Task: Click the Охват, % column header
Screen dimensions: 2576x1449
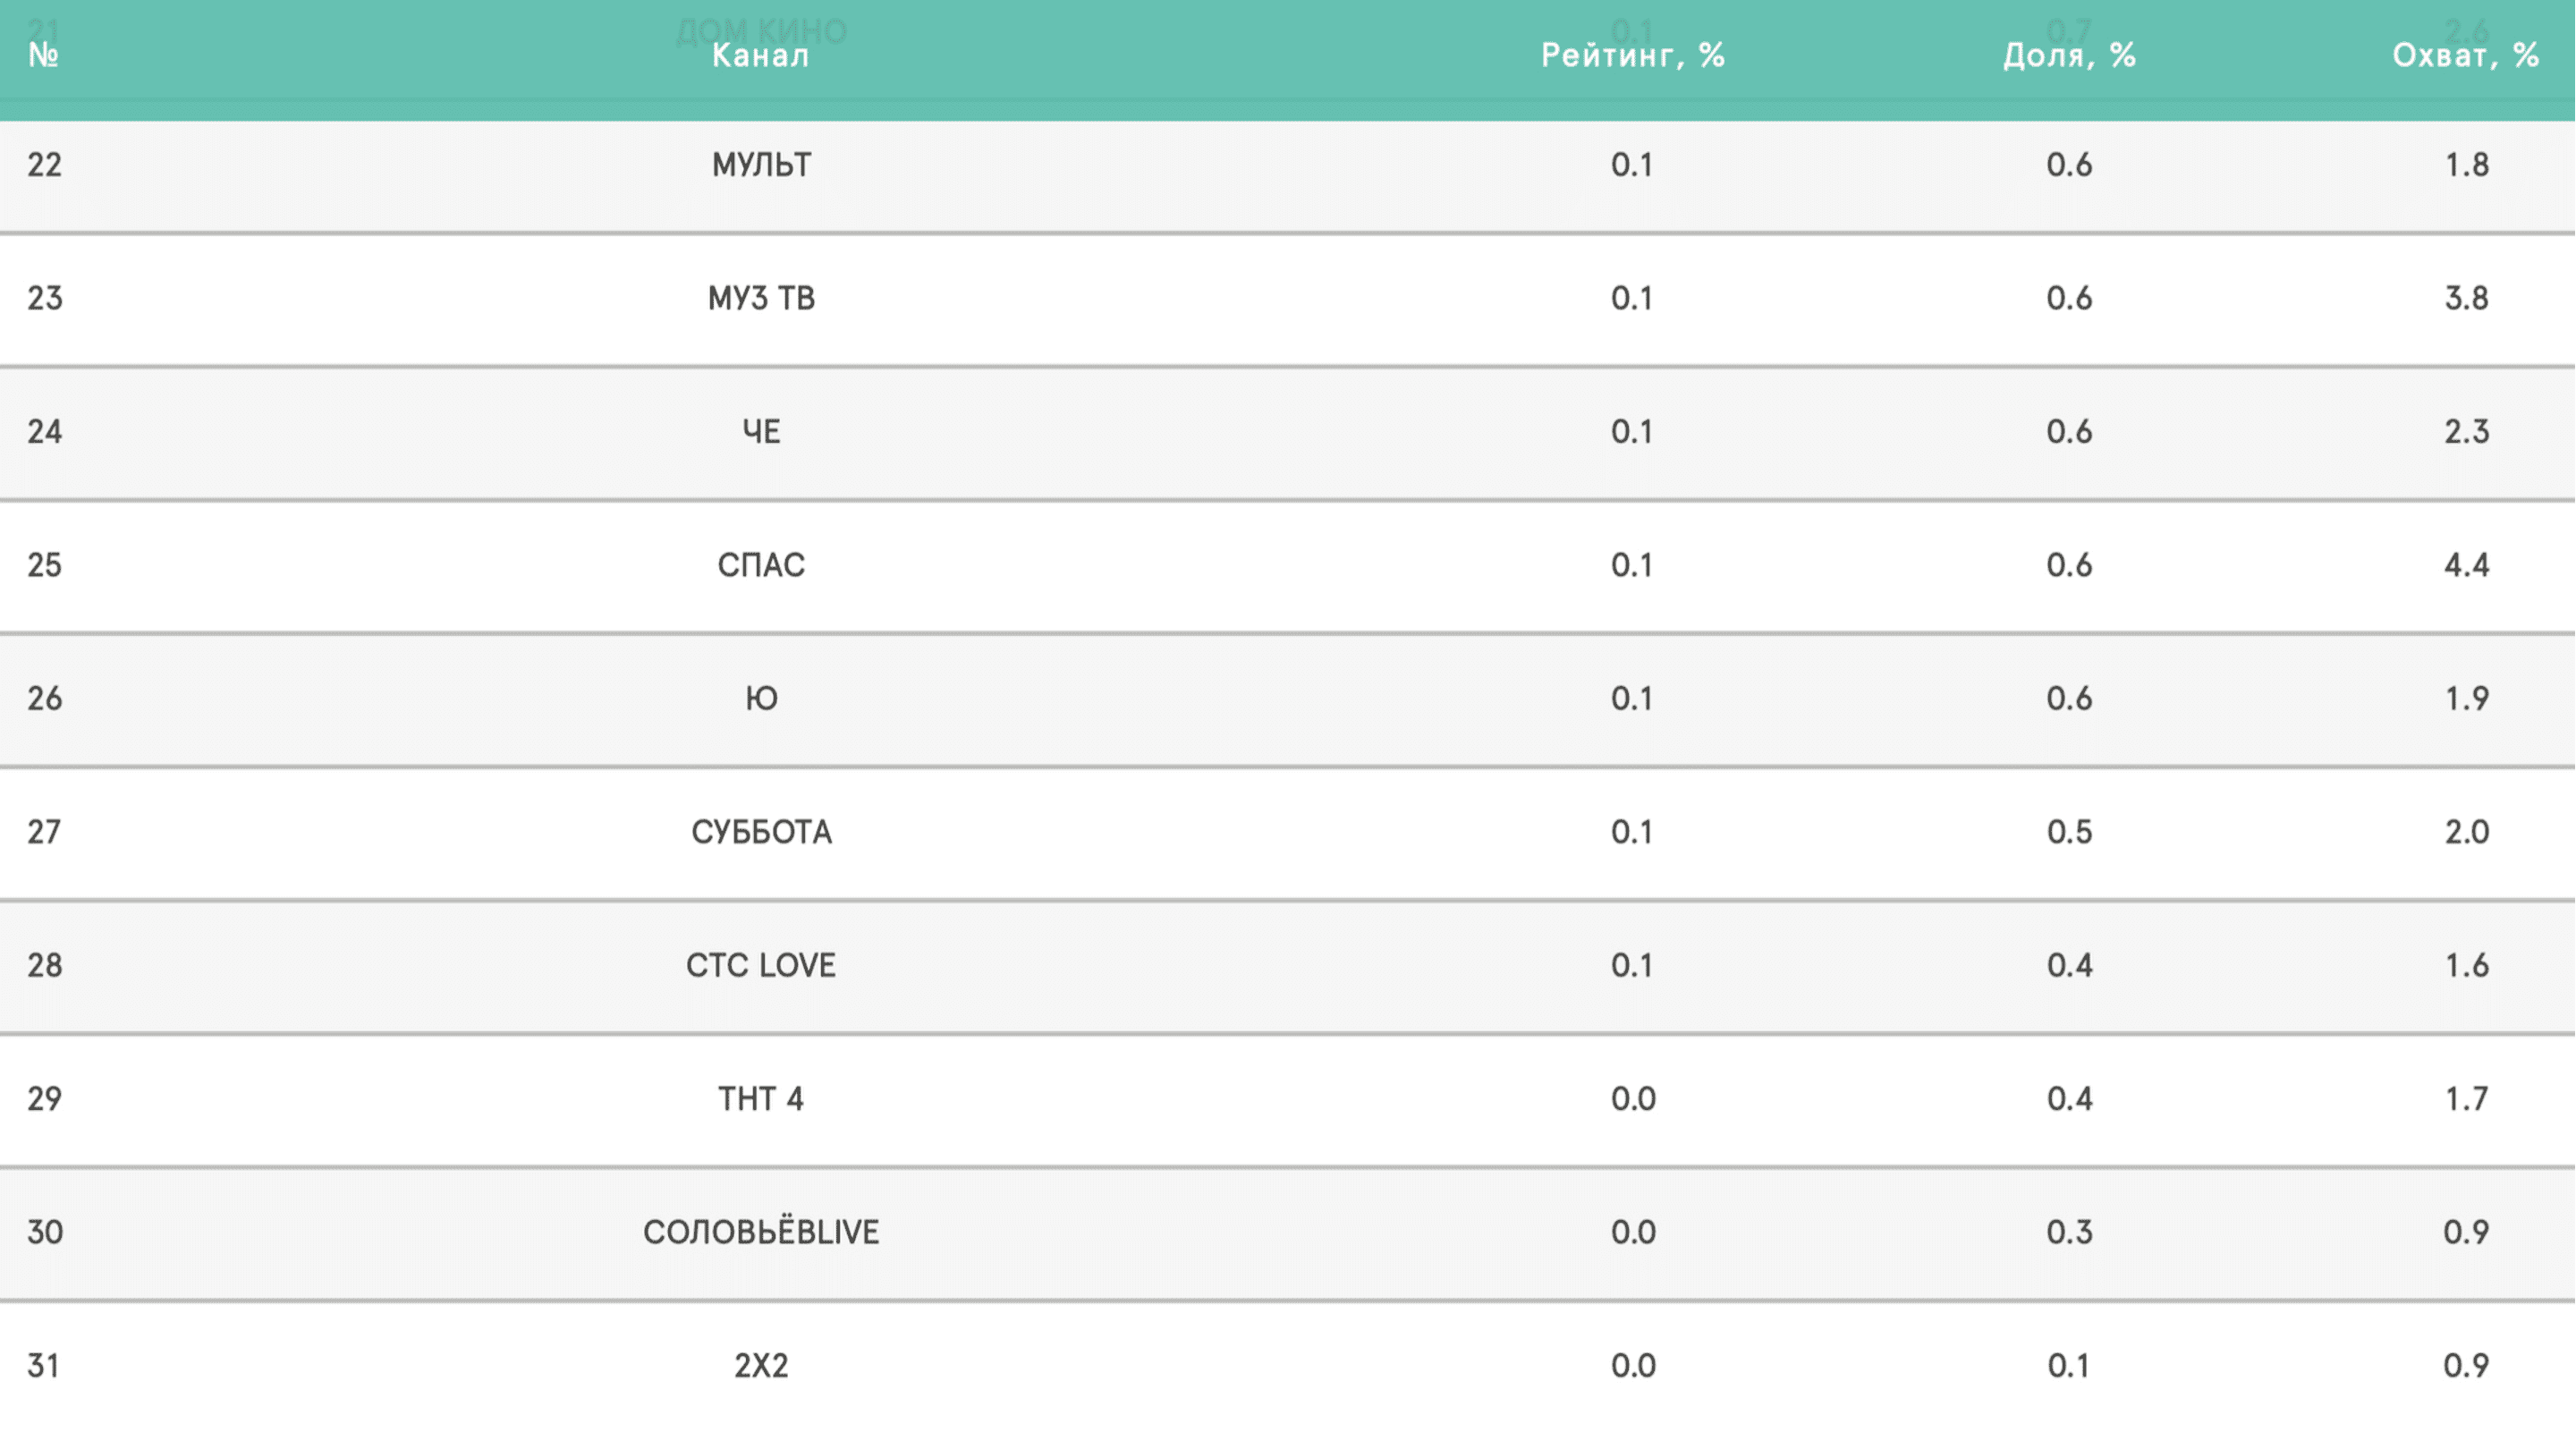Action: click(2465, 55)
